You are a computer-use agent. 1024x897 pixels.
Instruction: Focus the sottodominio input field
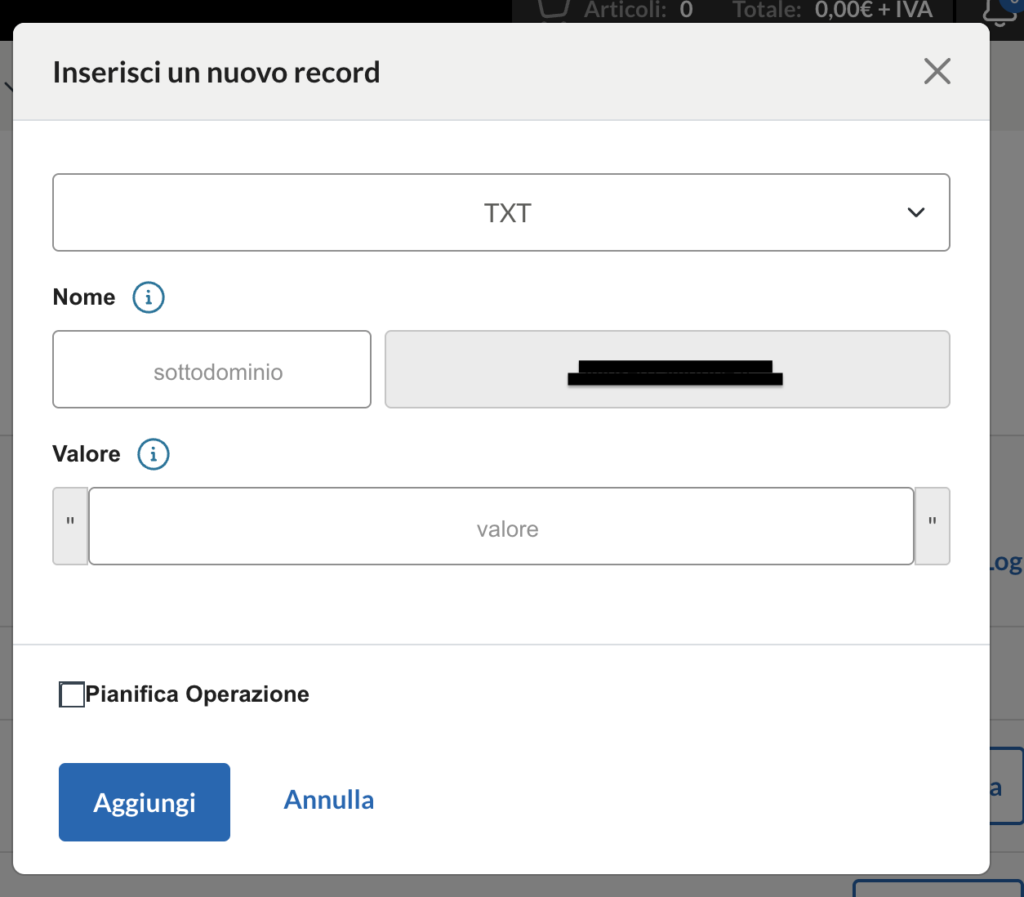[x=212, y=370]
